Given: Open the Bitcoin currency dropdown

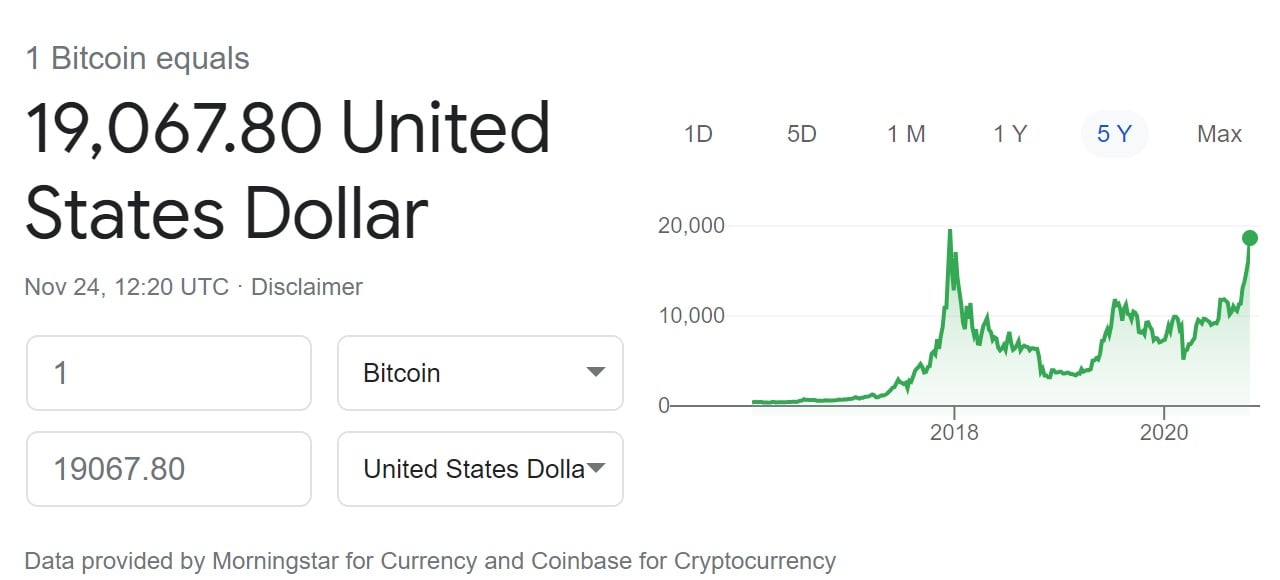Looking at the screenshot, I should coord(481,373).
